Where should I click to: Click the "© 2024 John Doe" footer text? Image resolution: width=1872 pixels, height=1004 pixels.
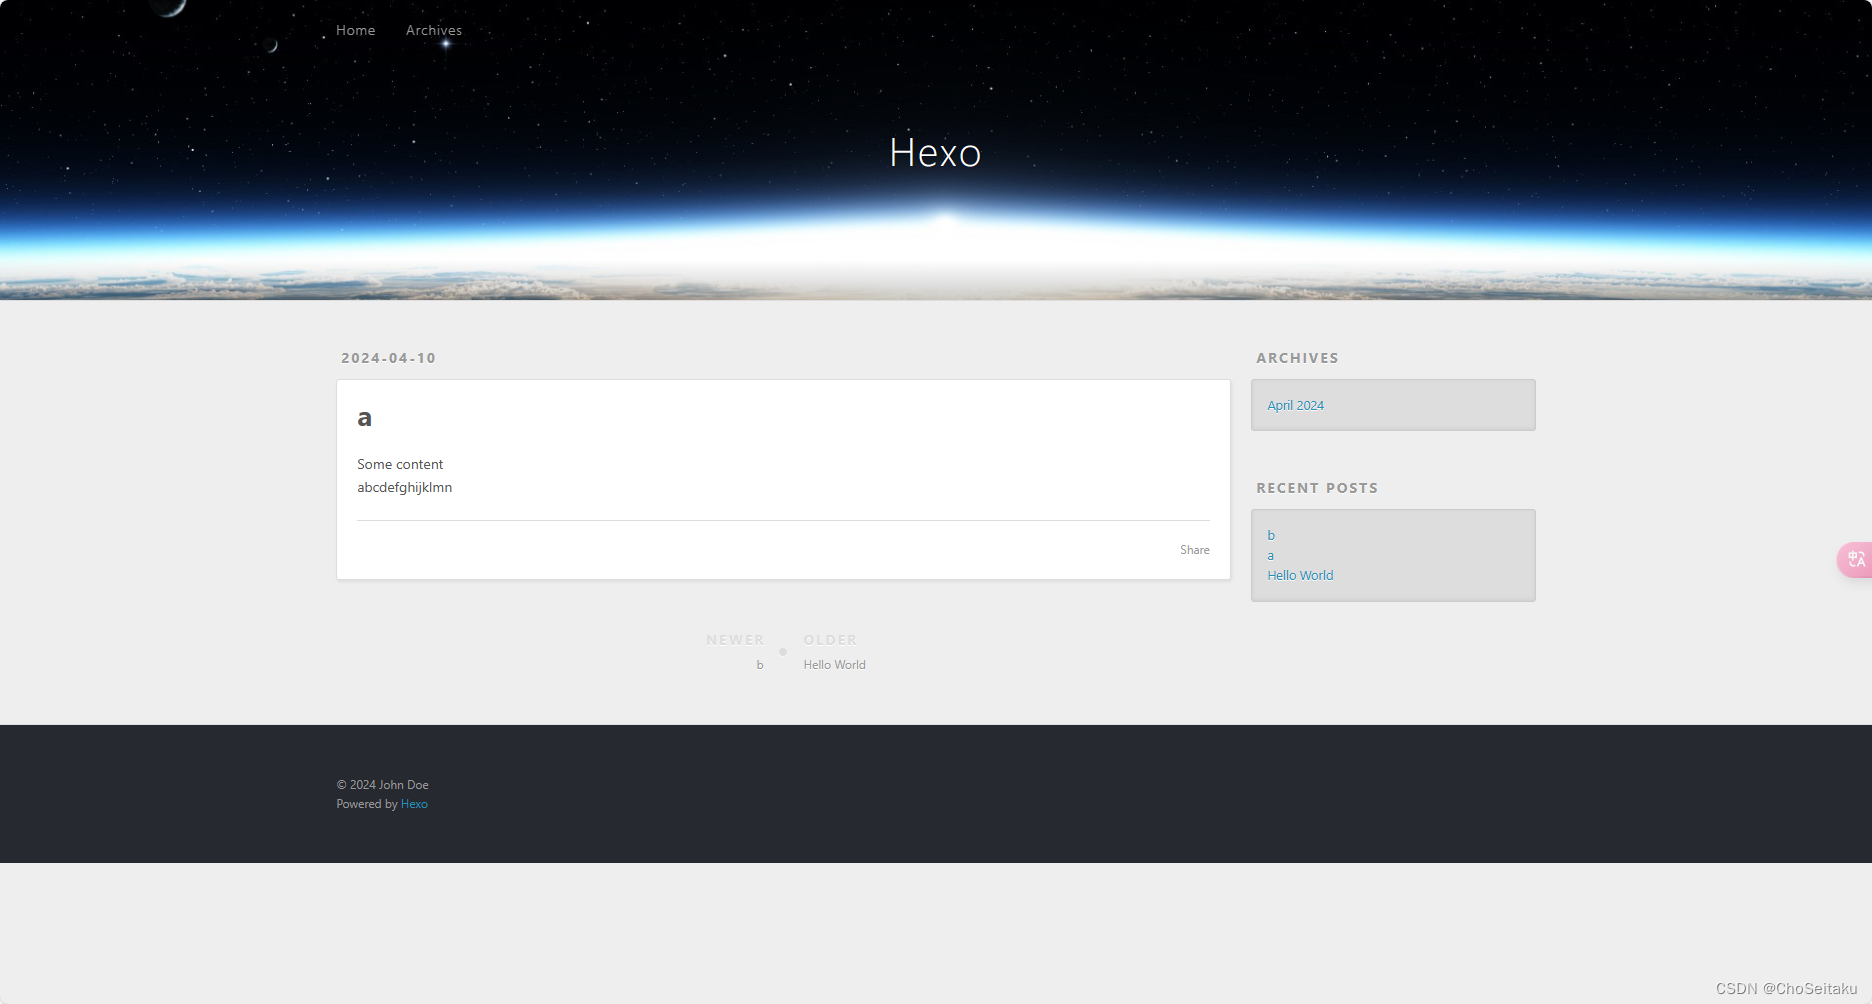point(382,785)
